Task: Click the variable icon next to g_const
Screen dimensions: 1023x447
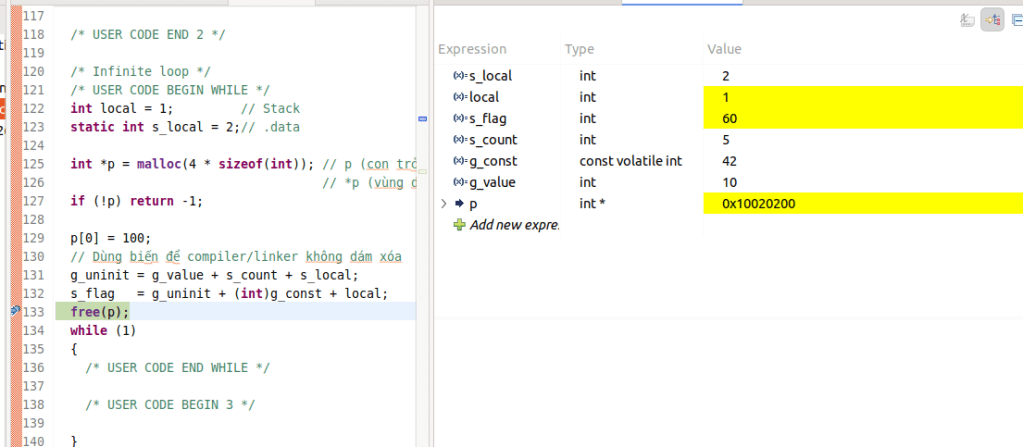Action: click(x=460, y=161)
